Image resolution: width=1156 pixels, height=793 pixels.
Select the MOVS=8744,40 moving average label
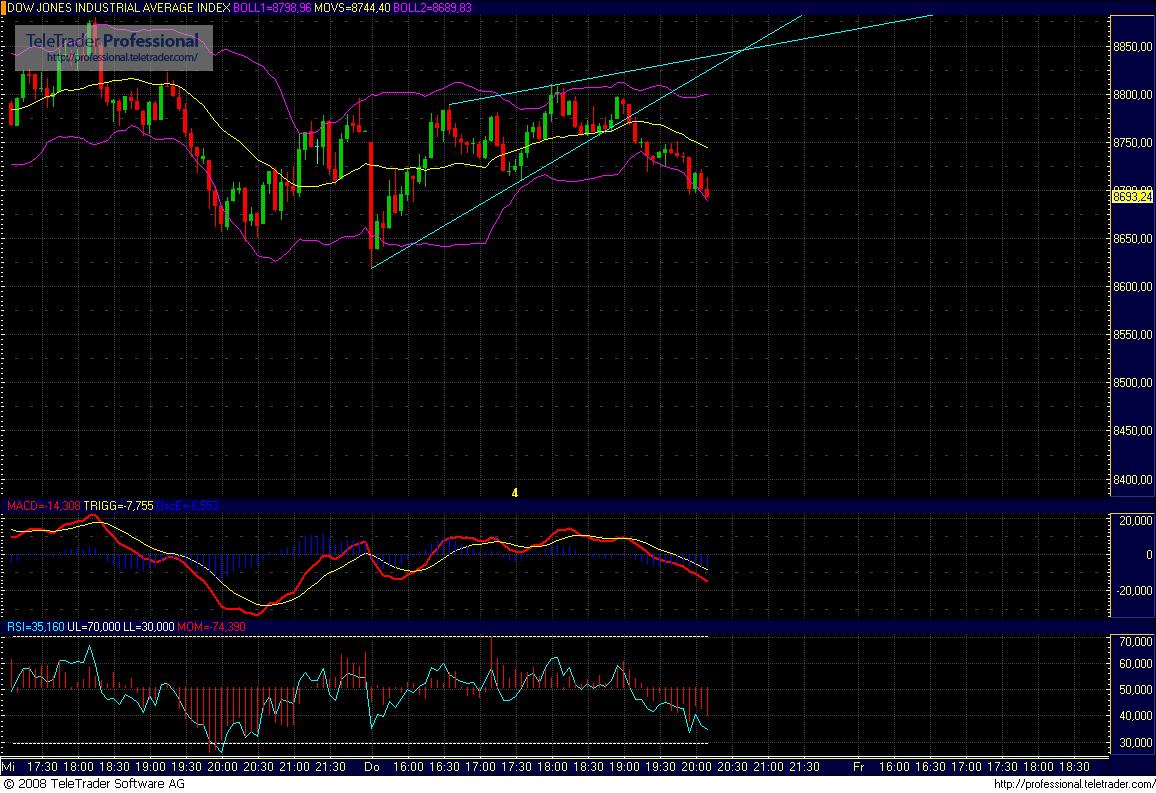click(x=352, y=7)
